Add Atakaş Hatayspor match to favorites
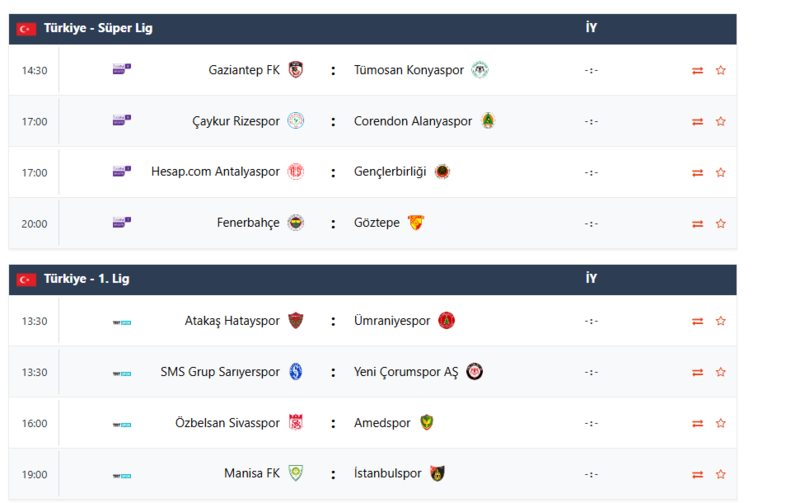 tap(720, 322)
